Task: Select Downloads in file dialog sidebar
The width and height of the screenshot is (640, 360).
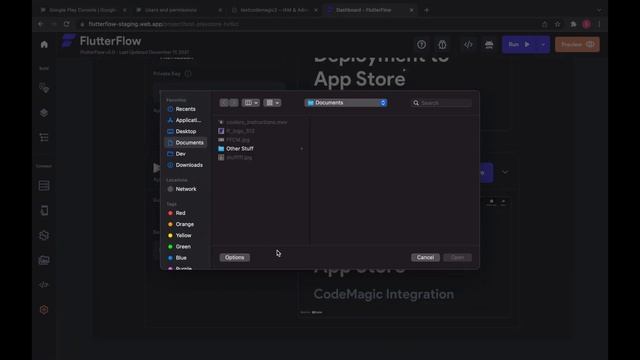Action: [x=185, y=165]
